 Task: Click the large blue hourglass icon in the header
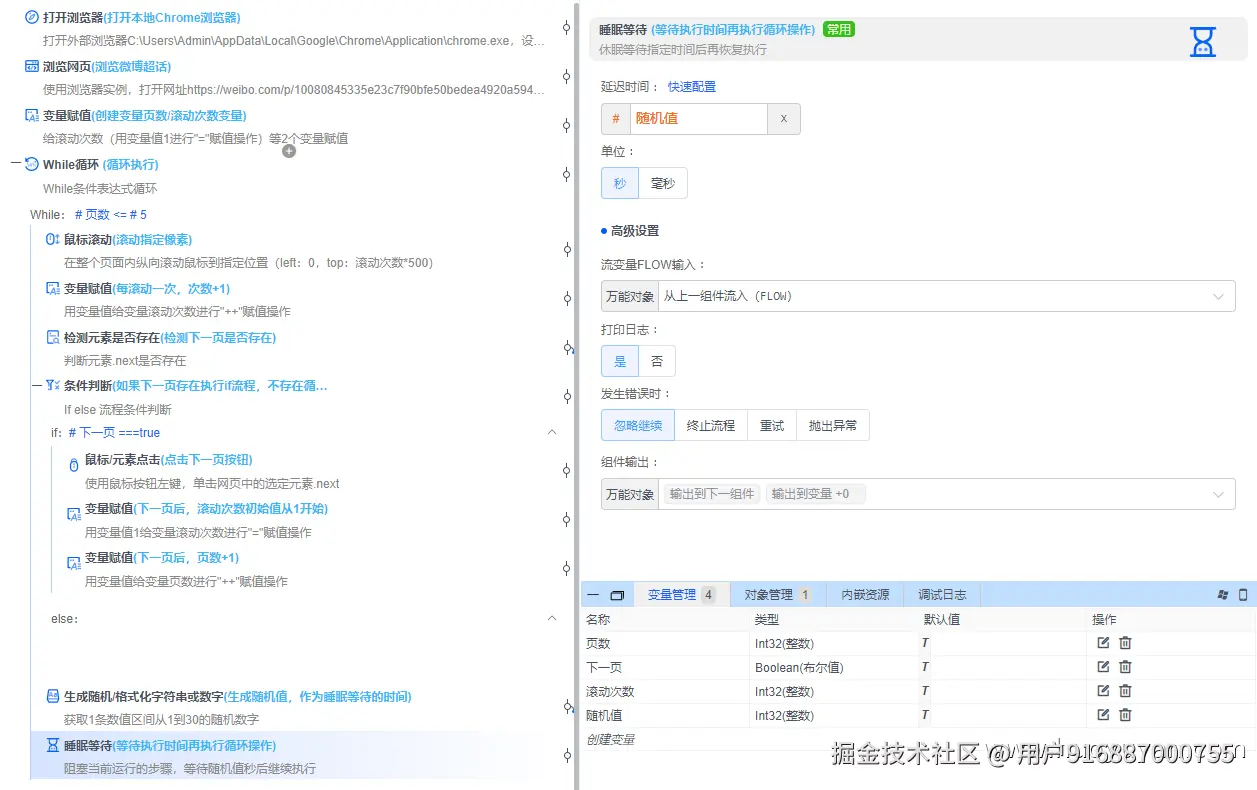point(1202,41)
